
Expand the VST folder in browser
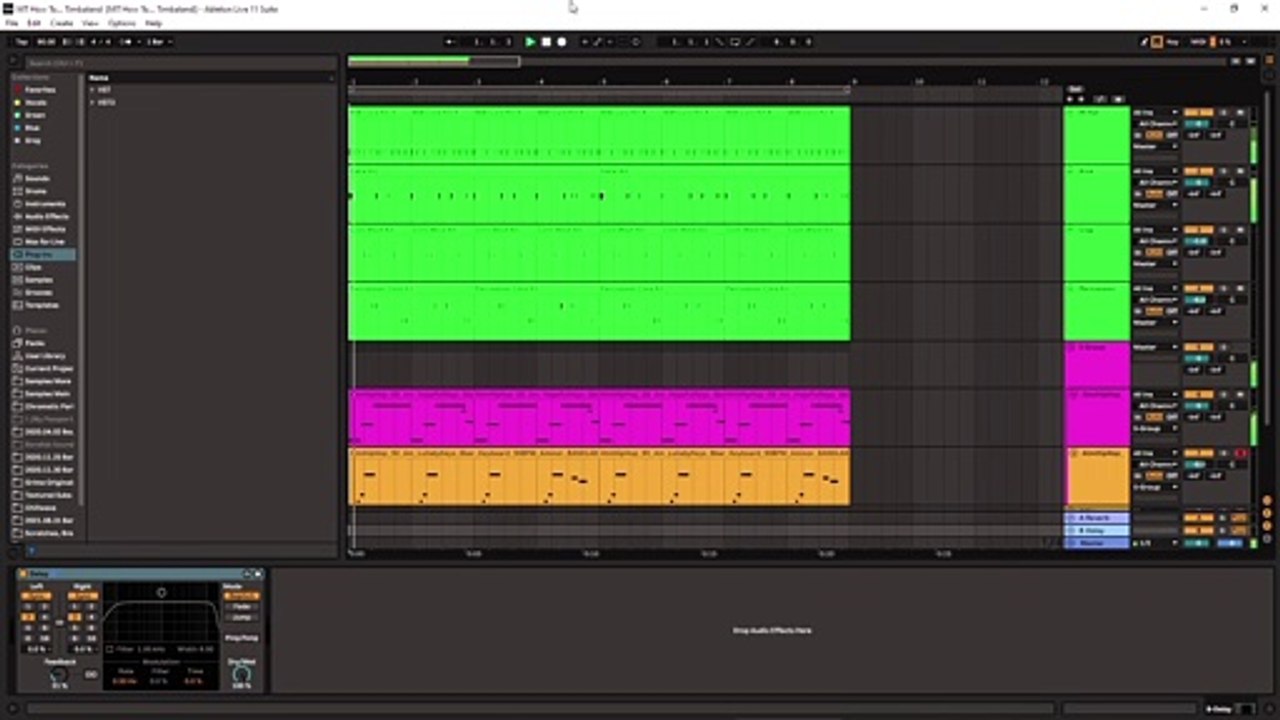[92, 90]
